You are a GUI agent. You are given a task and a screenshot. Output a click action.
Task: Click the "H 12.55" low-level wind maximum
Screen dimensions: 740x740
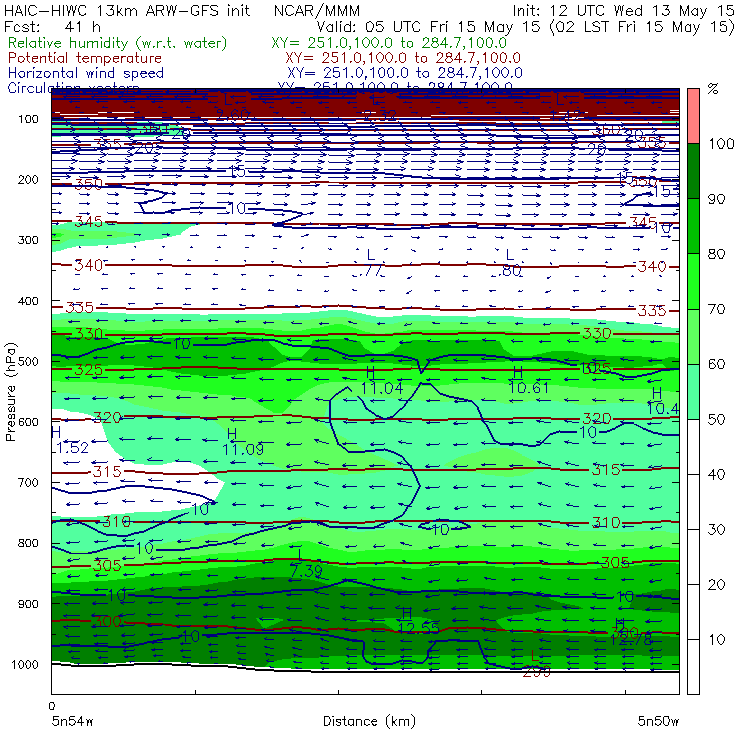(418, 621)
